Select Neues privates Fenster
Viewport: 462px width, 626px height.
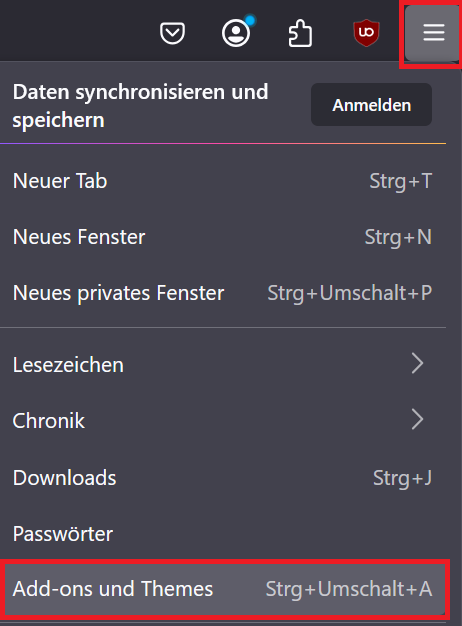pos(223,293)
